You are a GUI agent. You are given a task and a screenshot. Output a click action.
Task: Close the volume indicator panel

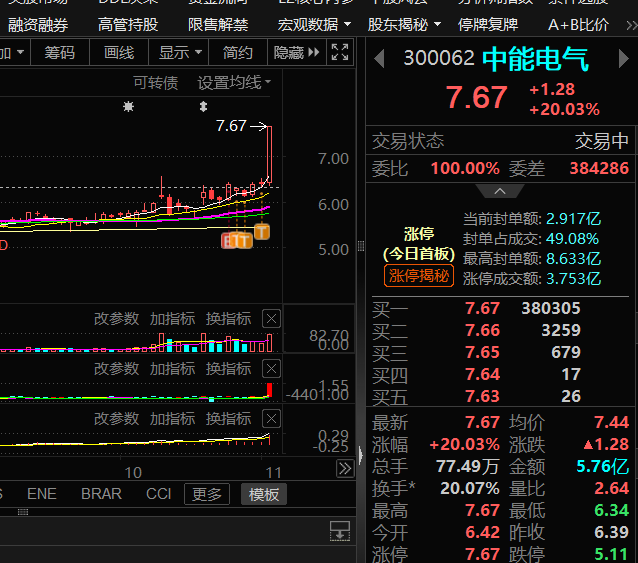pos(271,319)
